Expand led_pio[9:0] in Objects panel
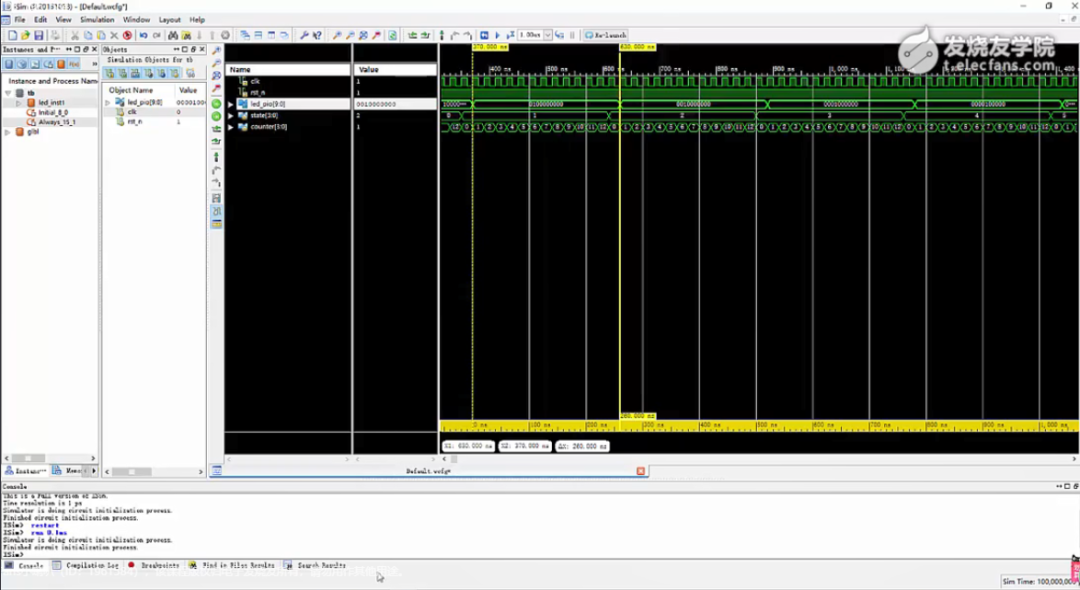This screenshot has height=590, width=1080. tap(108, 103)
